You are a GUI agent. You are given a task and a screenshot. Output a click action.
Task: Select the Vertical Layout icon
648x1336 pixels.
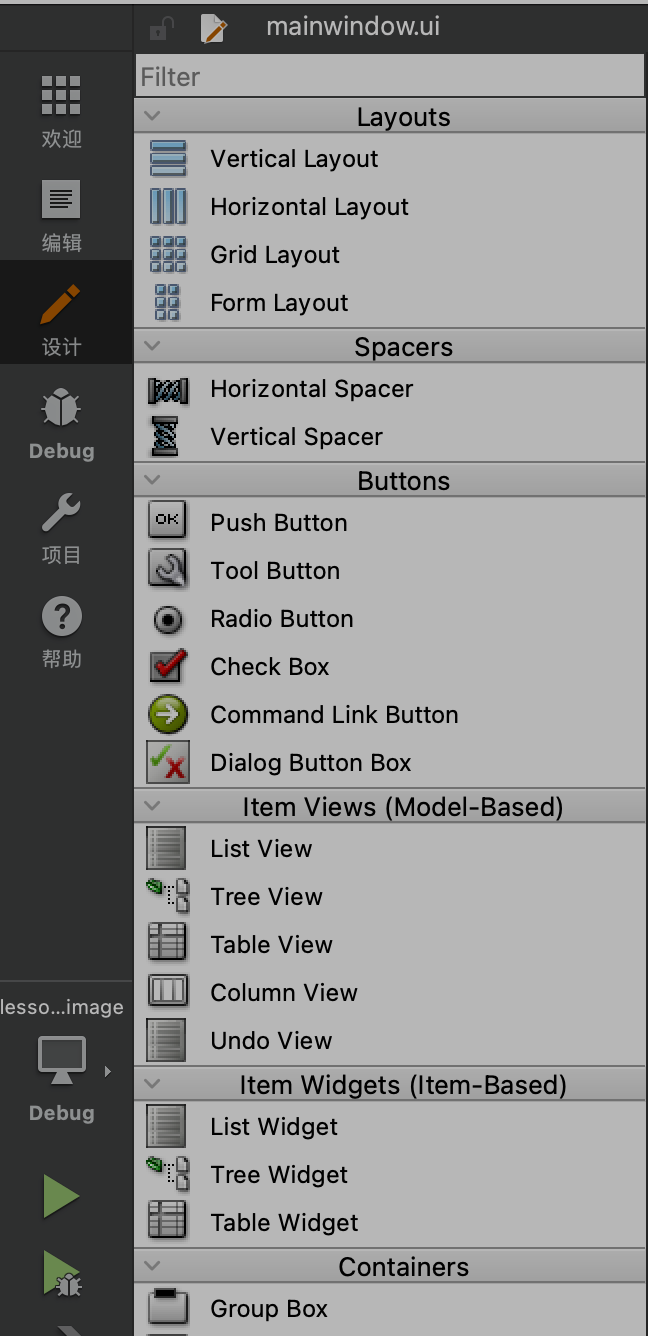click(168, 159)
